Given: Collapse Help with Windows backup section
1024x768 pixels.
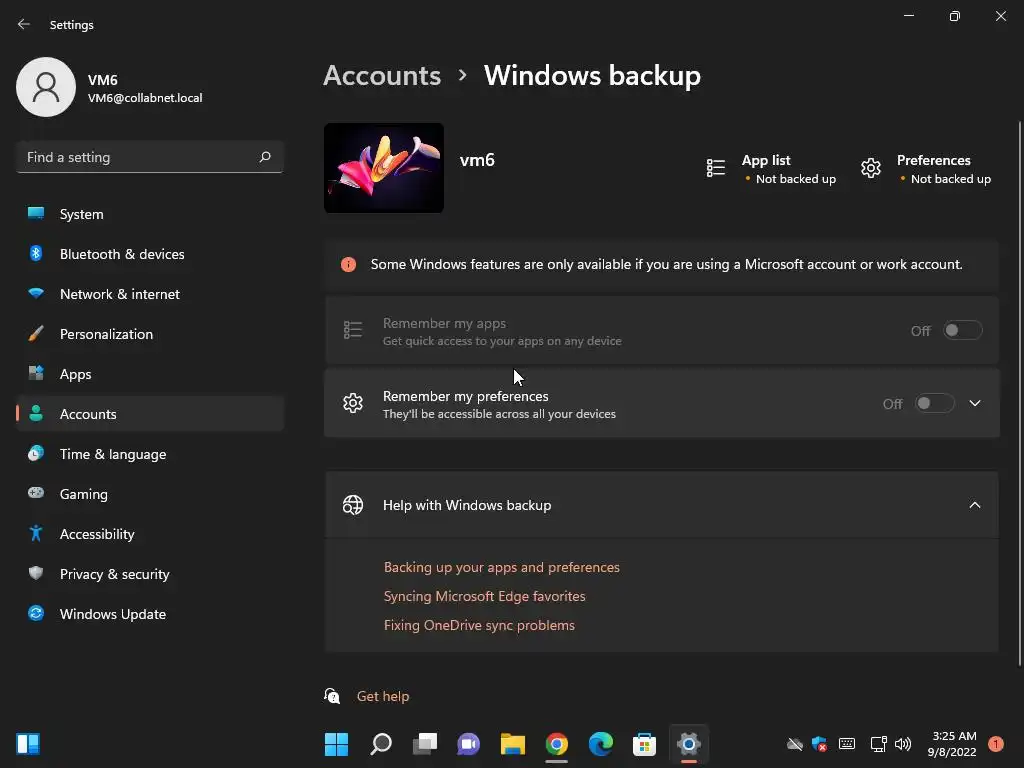Looking at the screenshot, I should click(x=975, y=505).
